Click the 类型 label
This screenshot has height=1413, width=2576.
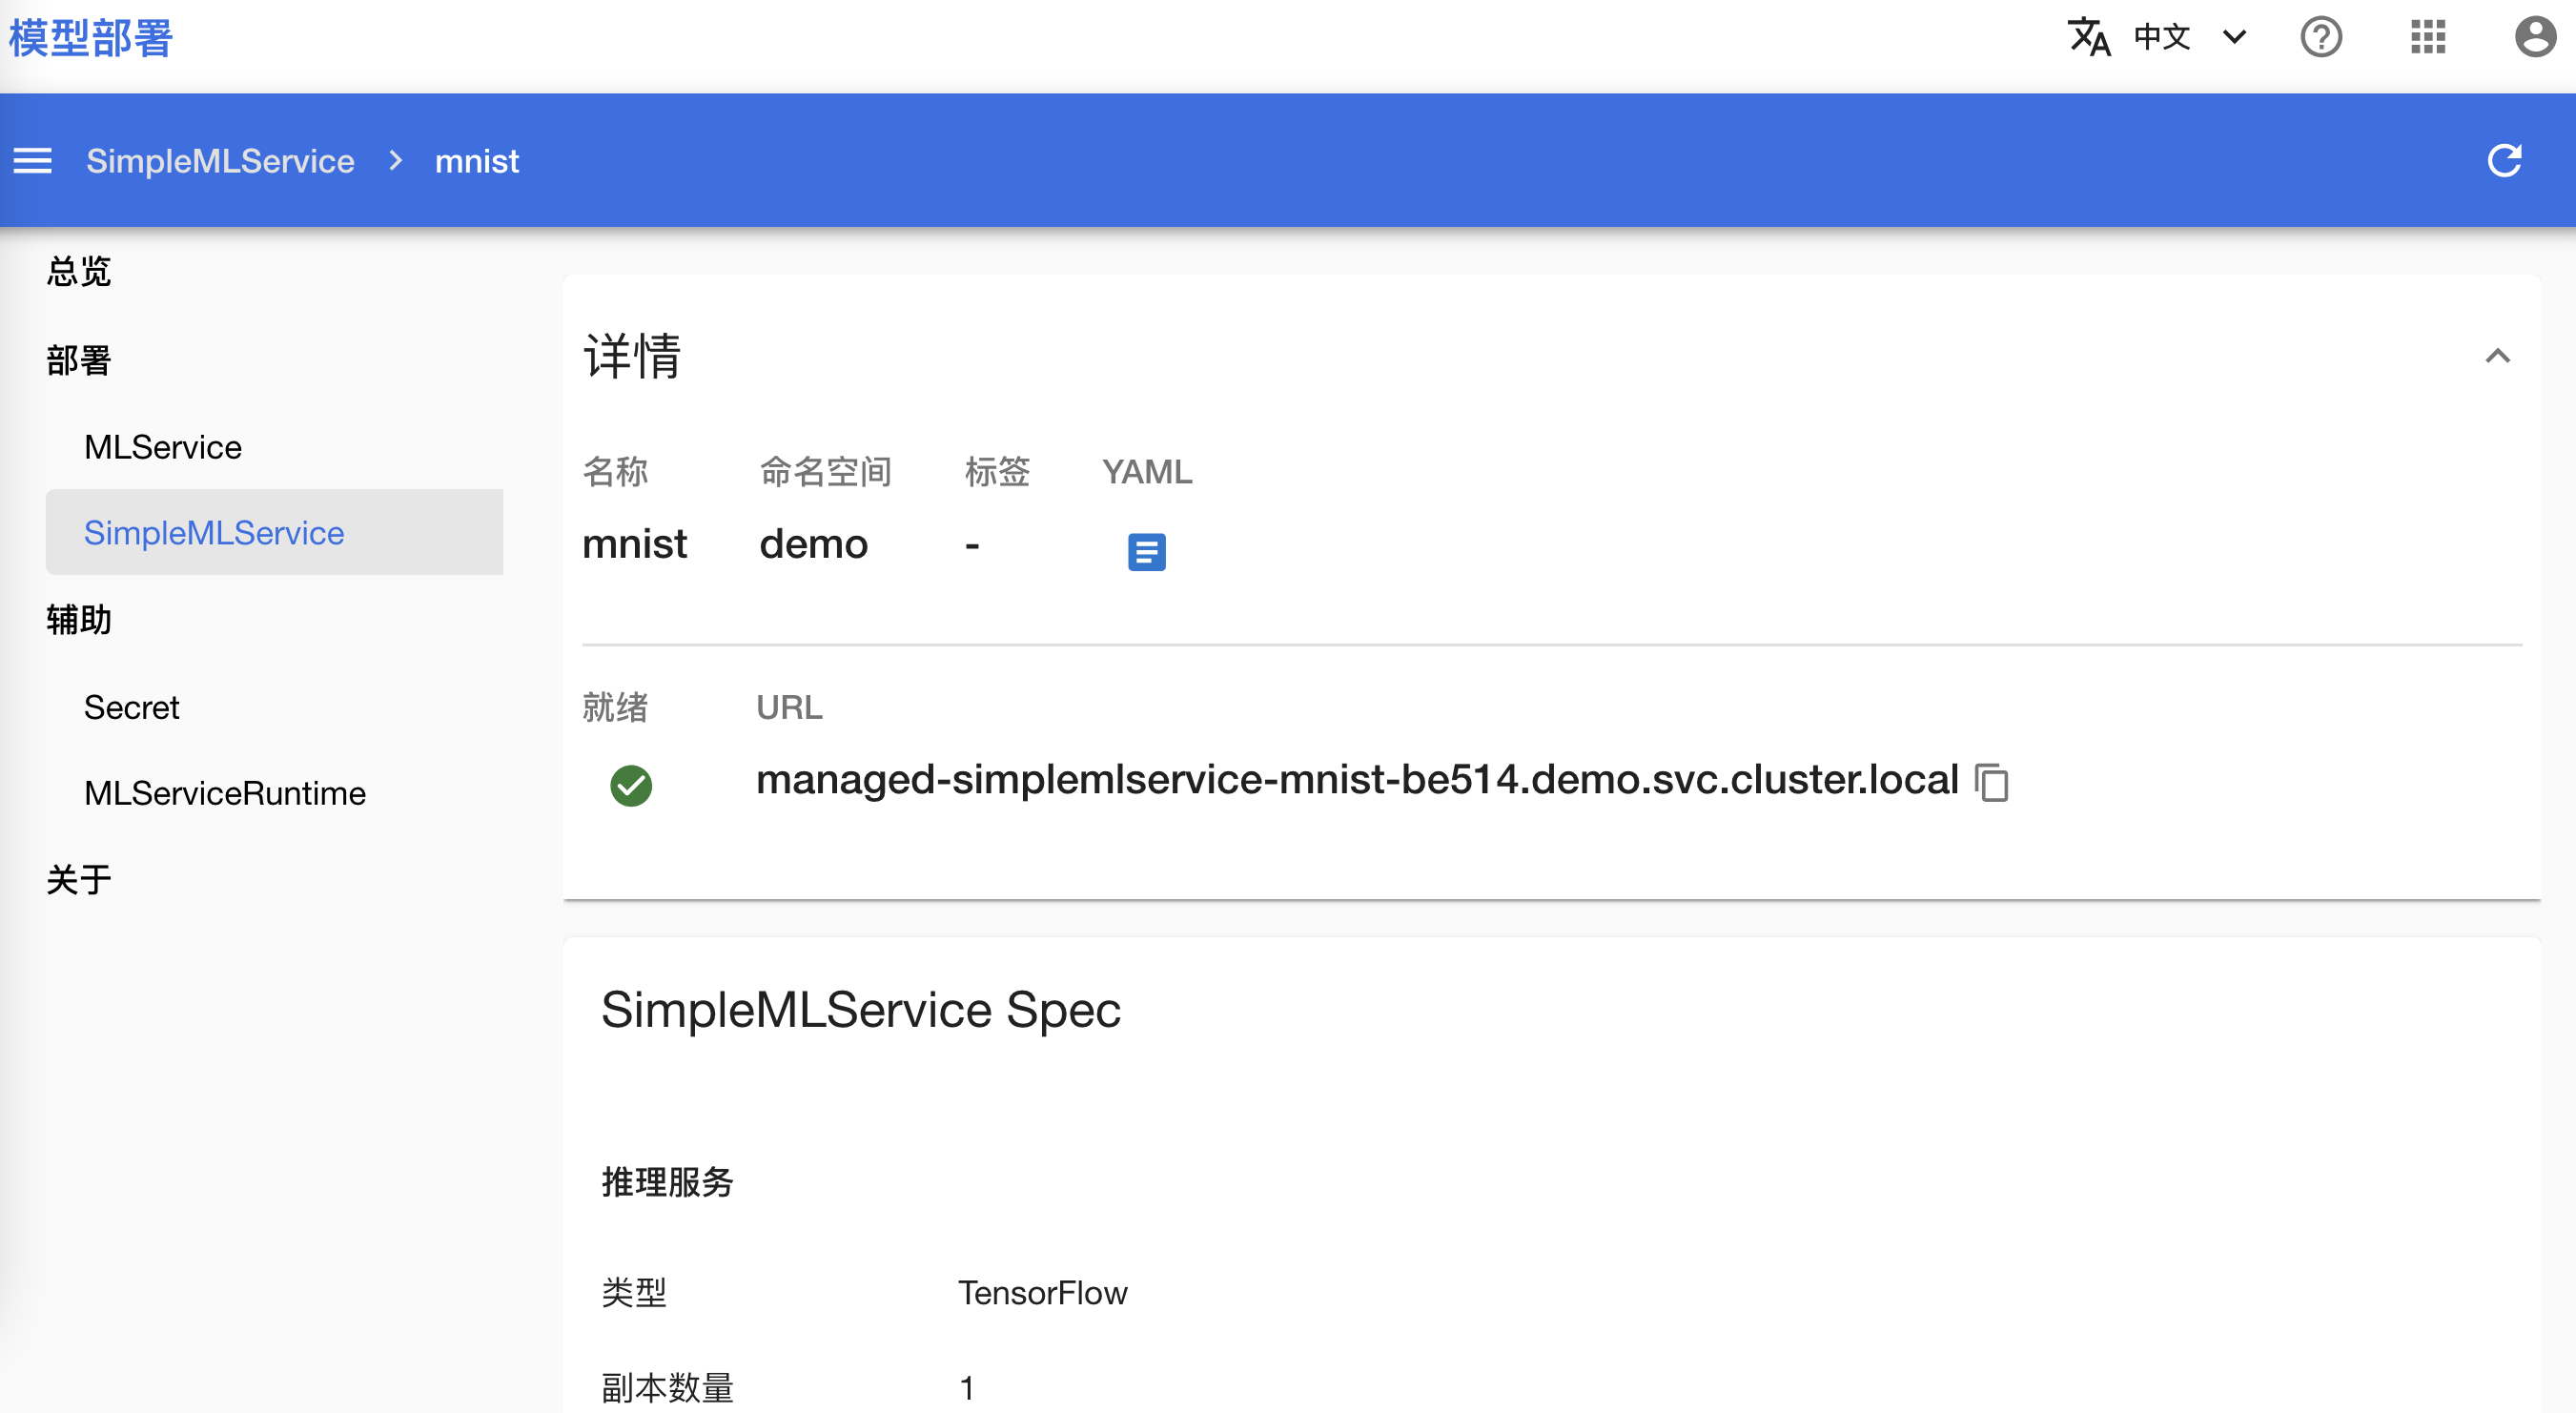coord(634,1293)
